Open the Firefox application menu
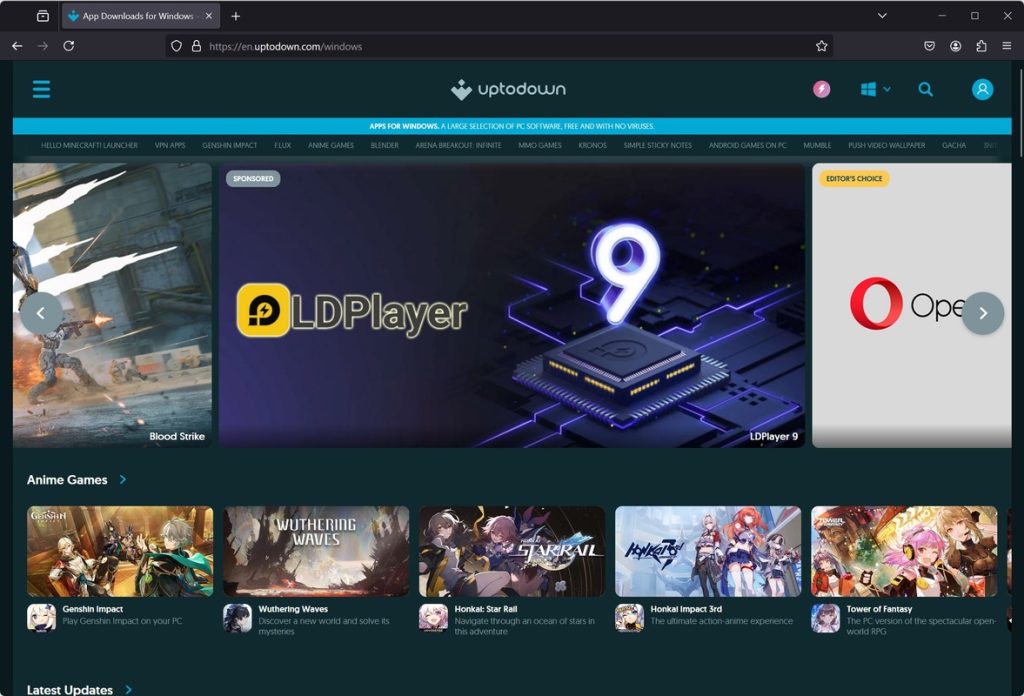Image resolution: width=1024 pixels, height=696 pixels. pyautogui.click(x=1007, y=46)
